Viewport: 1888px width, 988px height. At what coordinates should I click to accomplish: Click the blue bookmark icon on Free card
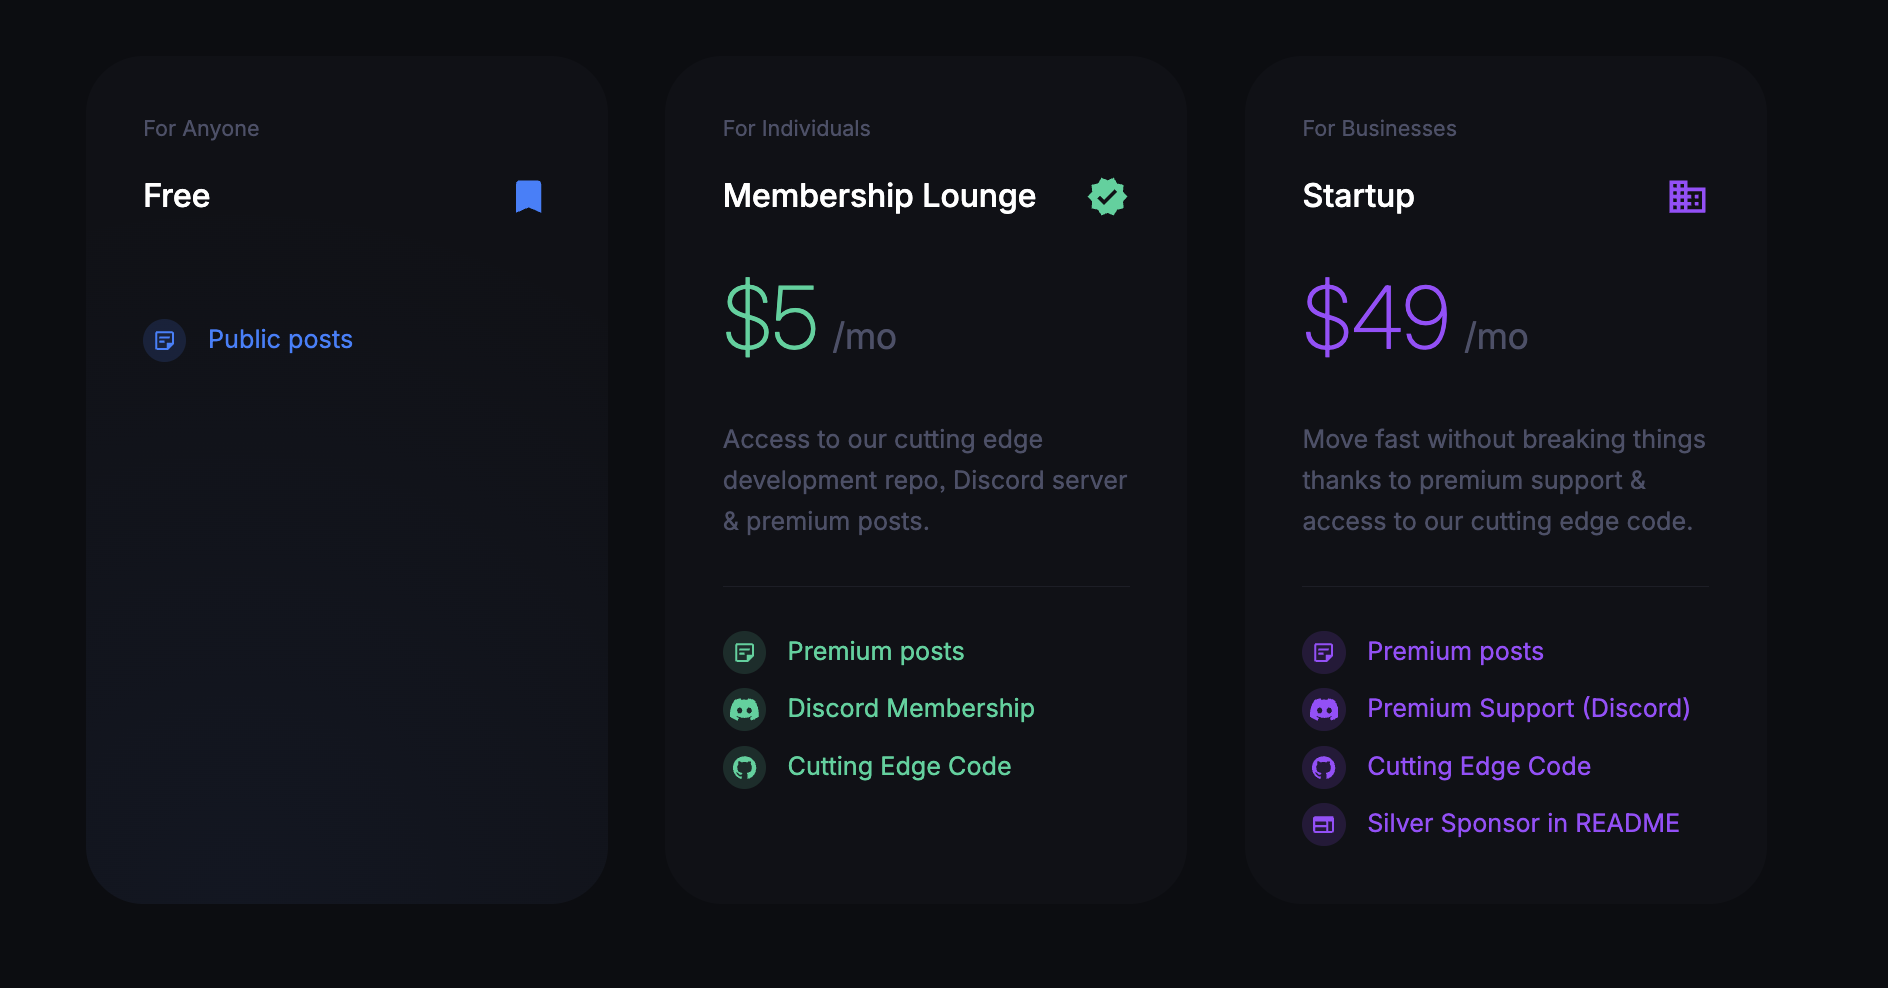click(x=528, y=196)
